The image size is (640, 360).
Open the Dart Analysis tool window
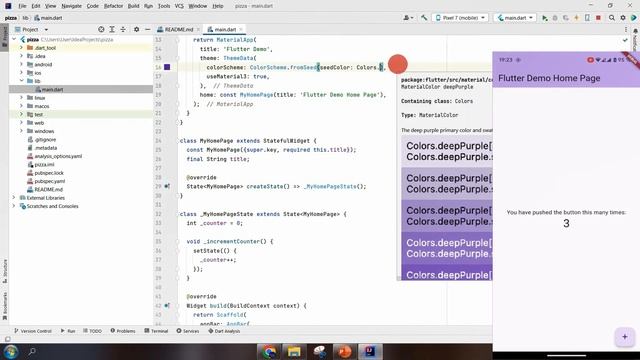(224, 331)
